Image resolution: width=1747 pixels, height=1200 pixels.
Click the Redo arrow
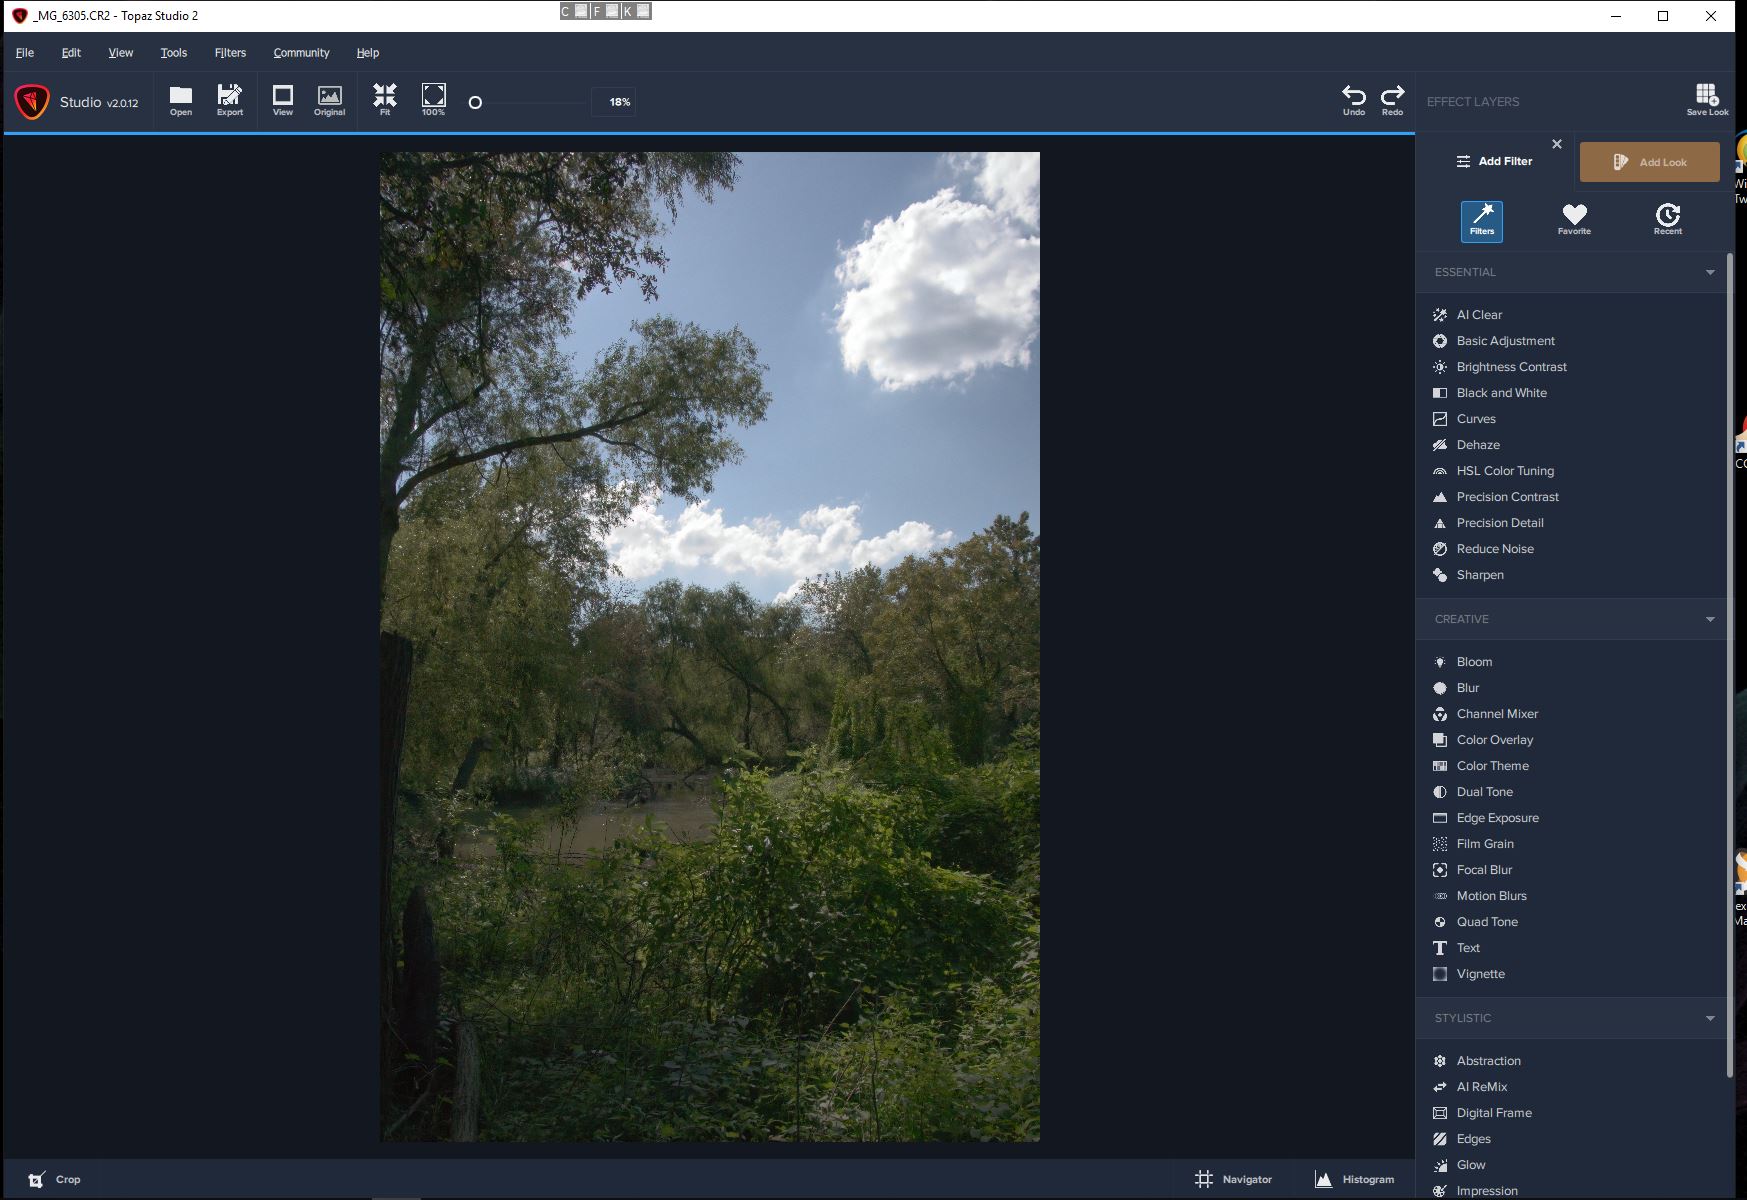click(x=1392, y=99)
